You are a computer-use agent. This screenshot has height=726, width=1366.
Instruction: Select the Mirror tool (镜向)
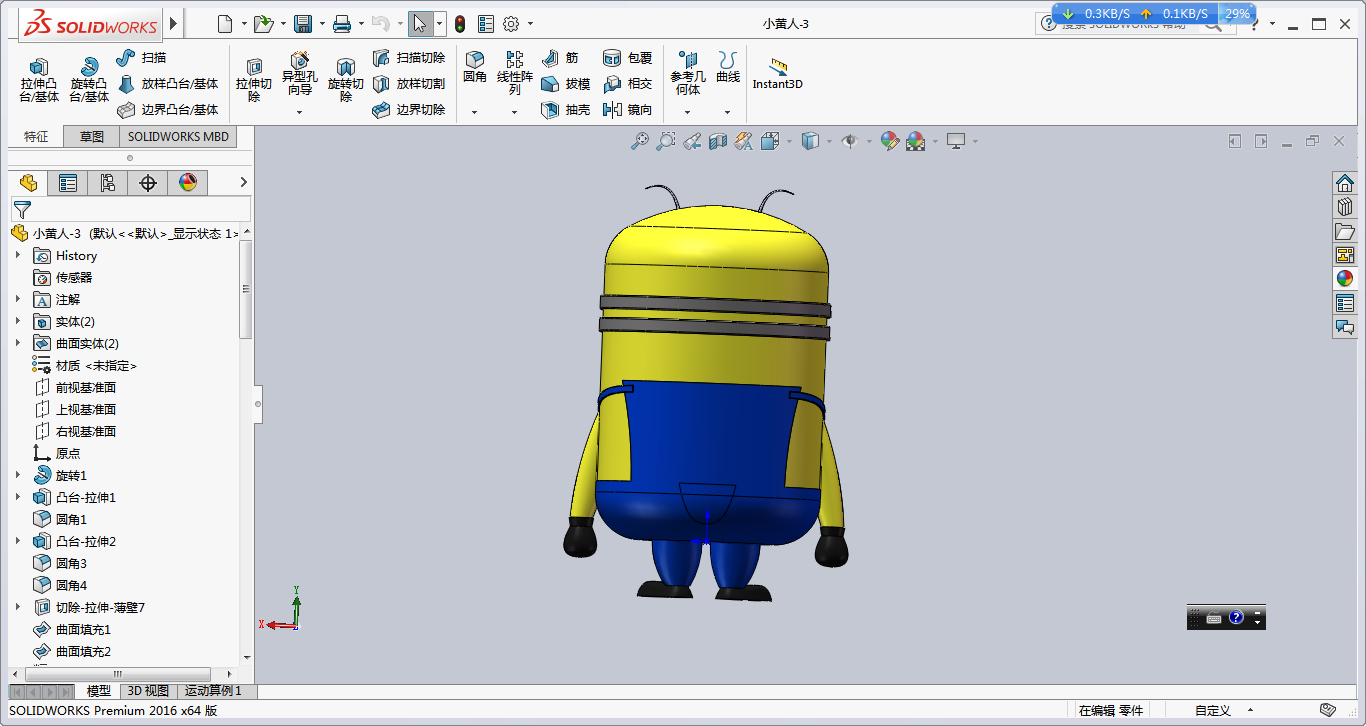pos(627,110)
